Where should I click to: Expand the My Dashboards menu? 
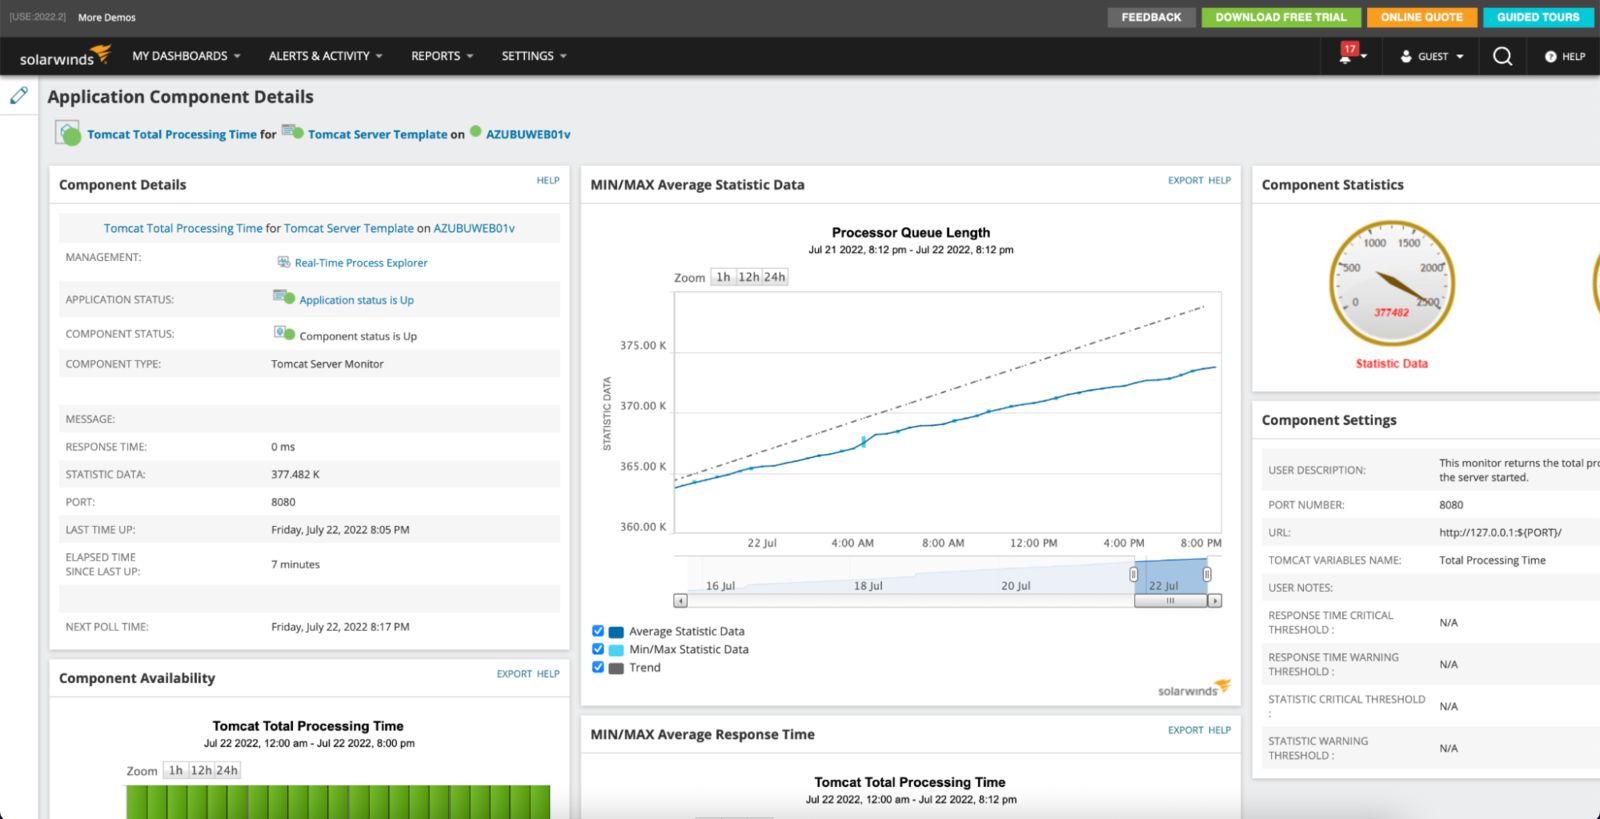(186, 56)
